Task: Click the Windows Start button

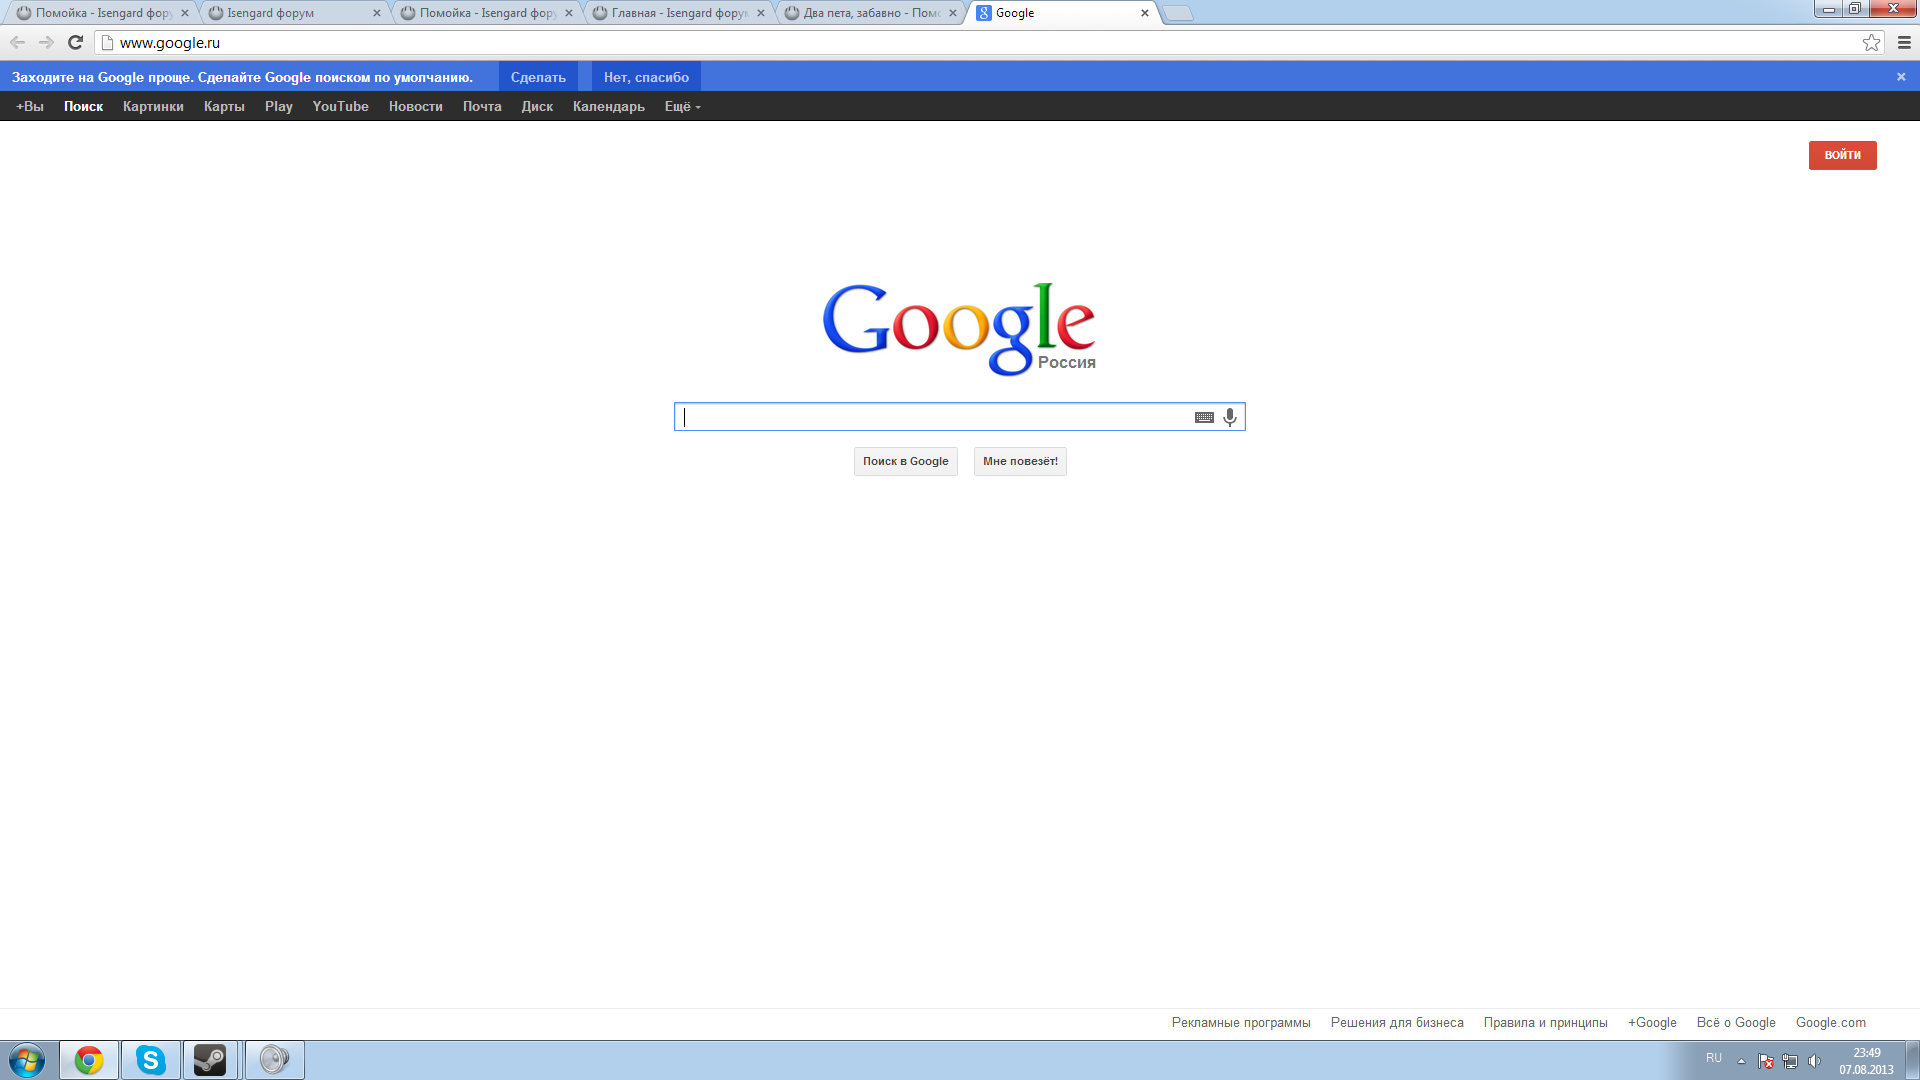Action: pyautogui.click(x=22, y=1060)
